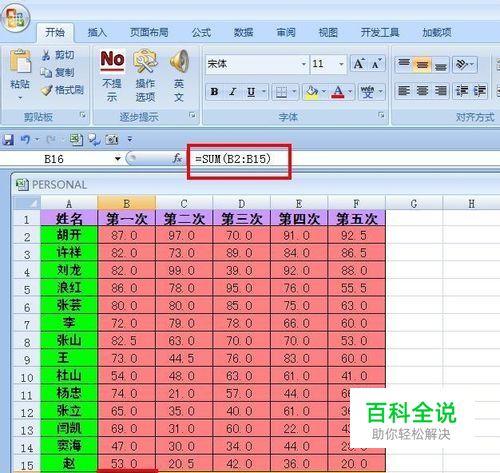Toggle Bold formatting
This screenshot has width=500, height=473.
214,92
